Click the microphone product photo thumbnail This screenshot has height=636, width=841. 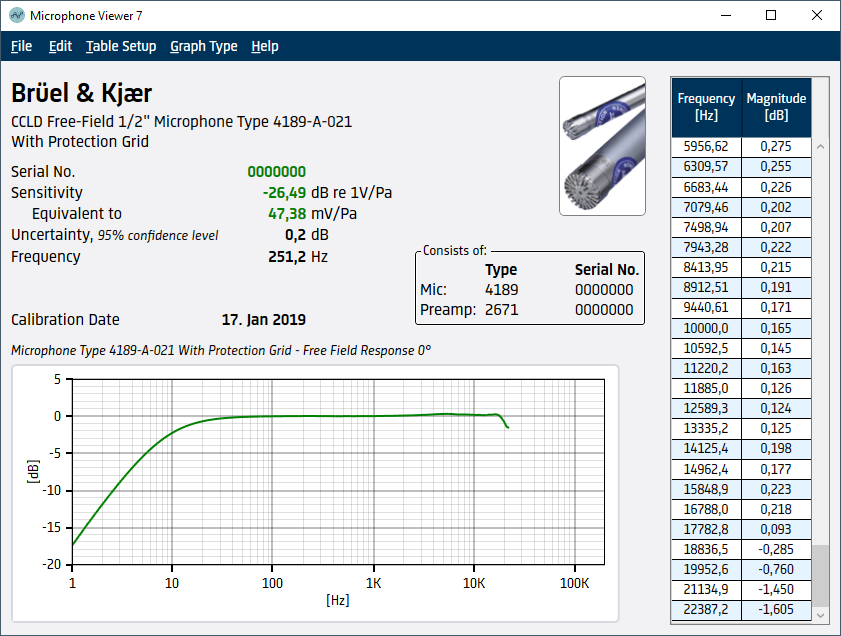[x=602, y=146]
